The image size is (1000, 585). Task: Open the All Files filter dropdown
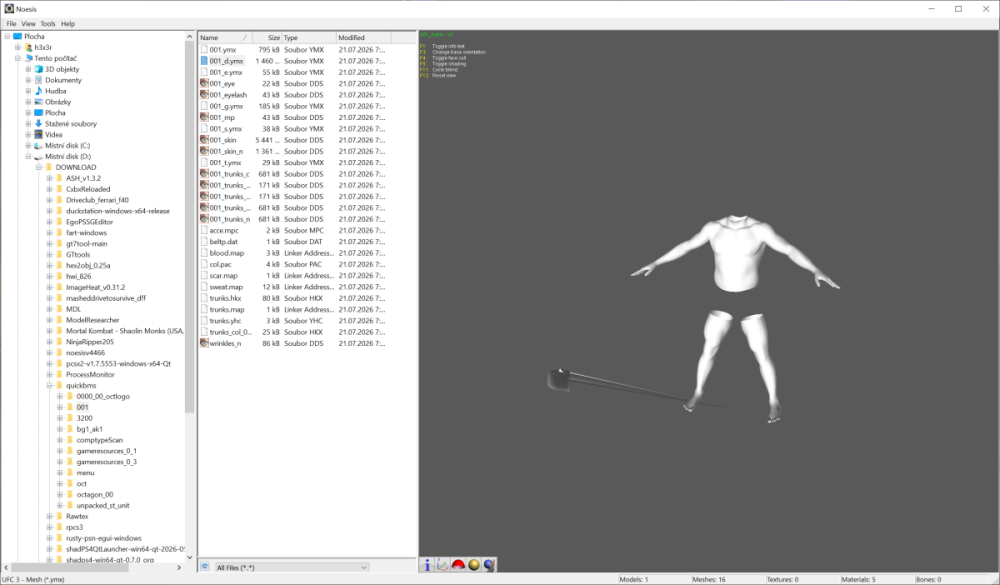291,567
